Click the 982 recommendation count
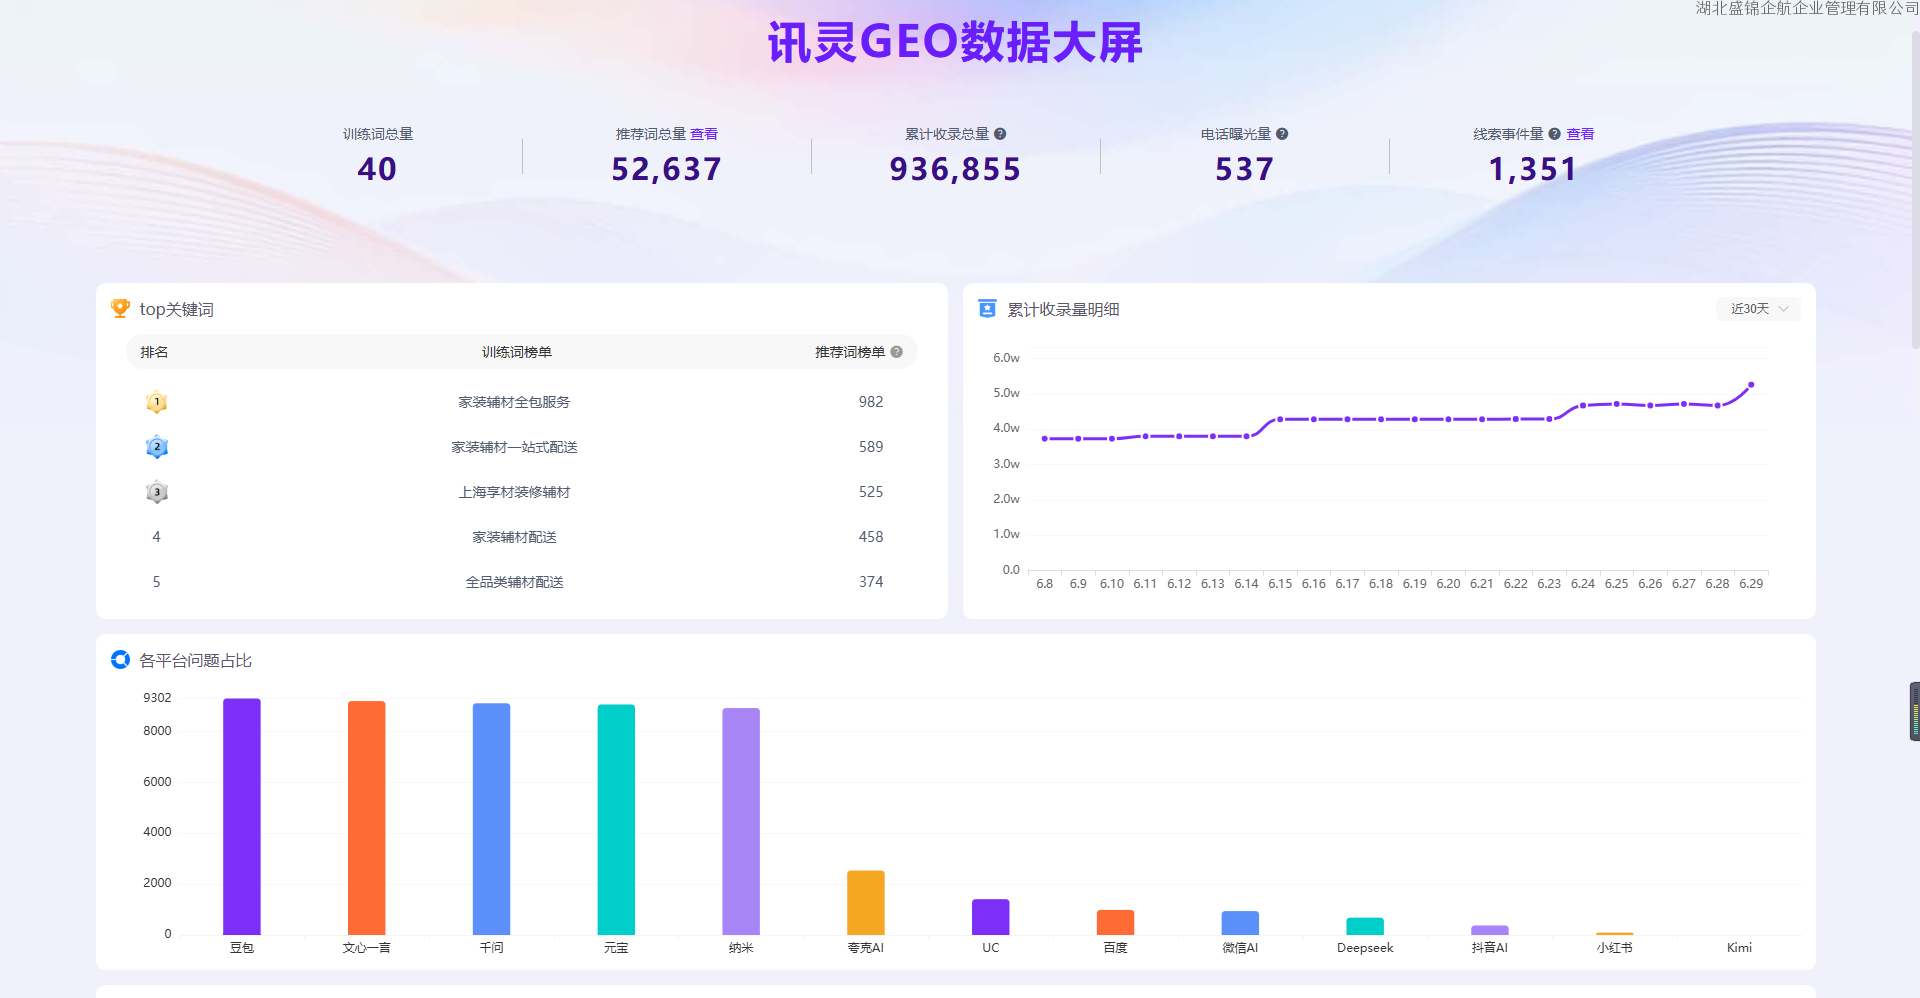This screenshot has width=1920, height=998. [871, 402]
